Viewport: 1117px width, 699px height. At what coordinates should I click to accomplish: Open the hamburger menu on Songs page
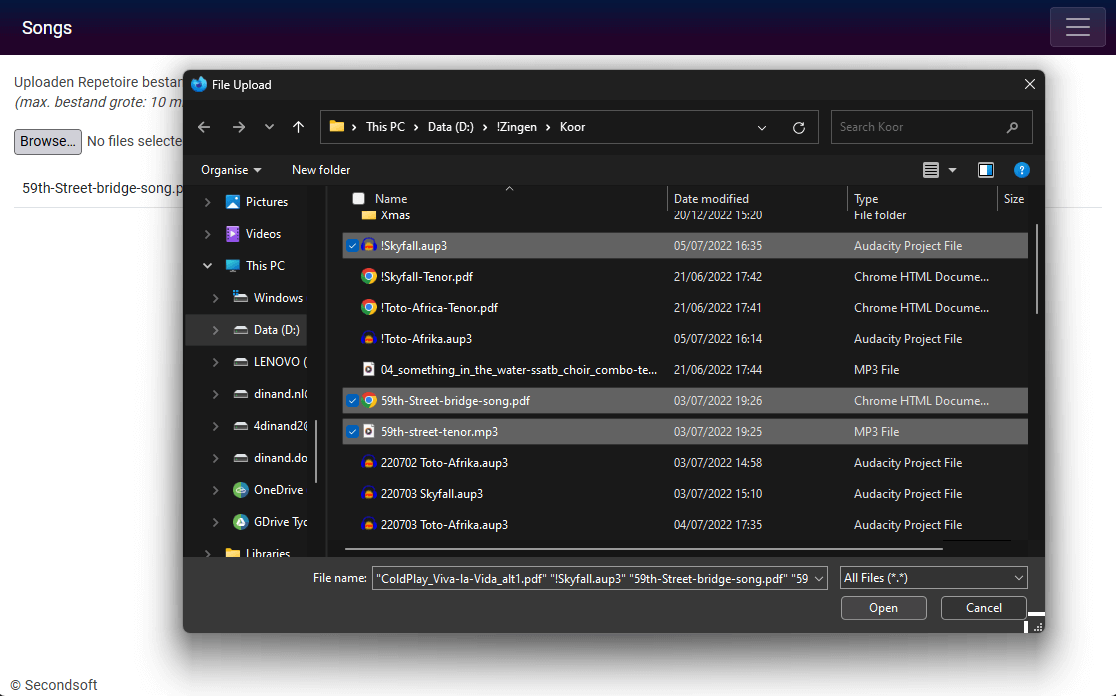pos(1077,27)
